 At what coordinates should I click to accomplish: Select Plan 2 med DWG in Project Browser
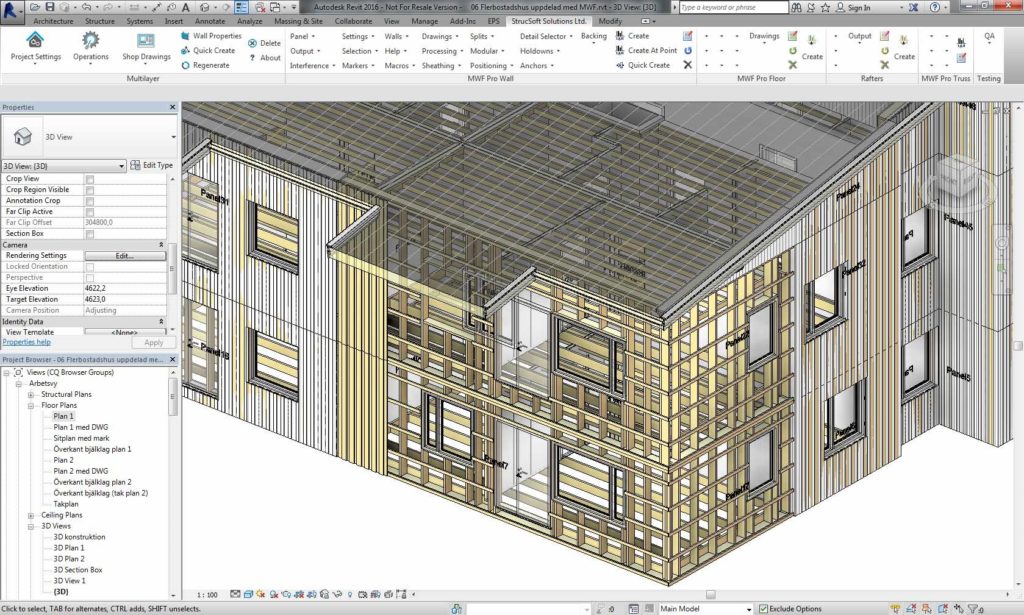(x=80, y=471)
